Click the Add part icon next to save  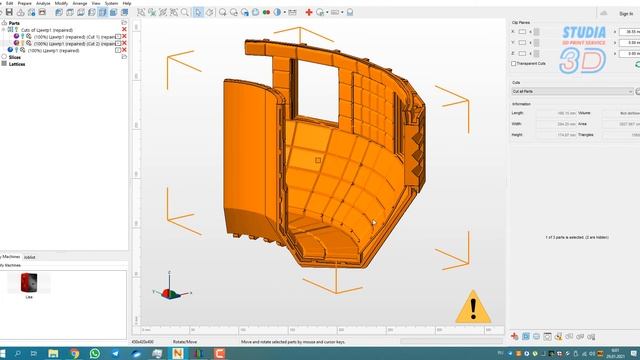coord(20,12)
